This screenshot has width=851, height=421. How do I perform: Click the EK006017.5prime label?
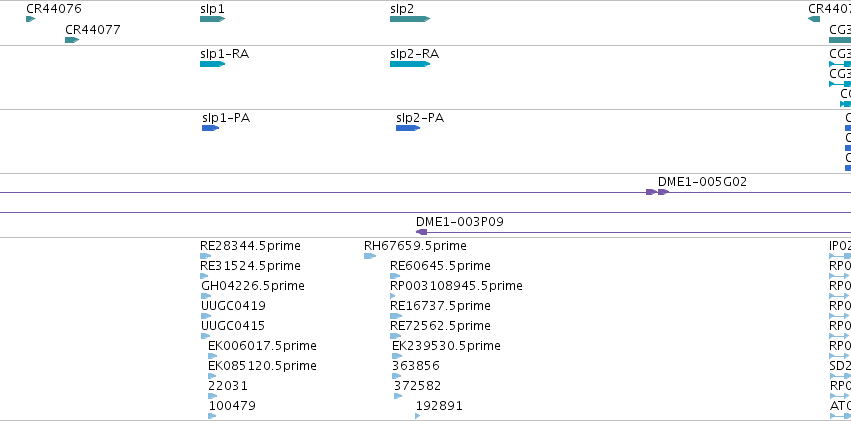point(263,347)
